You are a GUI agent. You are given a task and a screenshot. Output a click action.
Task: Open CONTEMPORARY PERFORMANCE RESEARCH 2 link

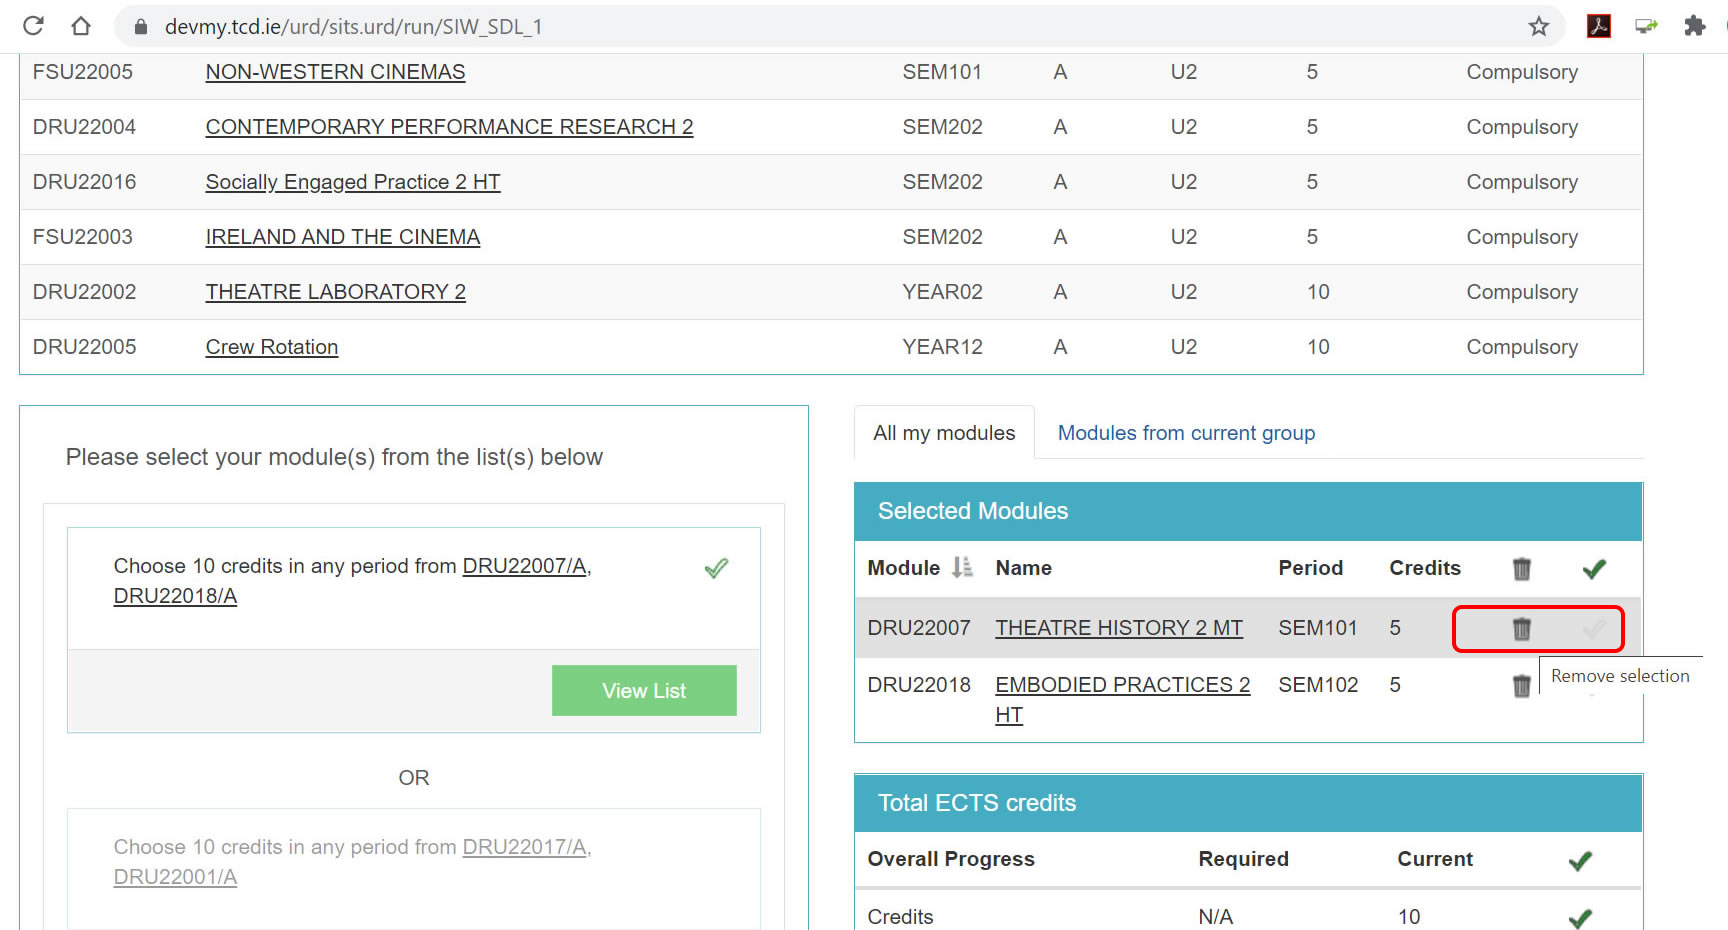[x=449, y=127]
